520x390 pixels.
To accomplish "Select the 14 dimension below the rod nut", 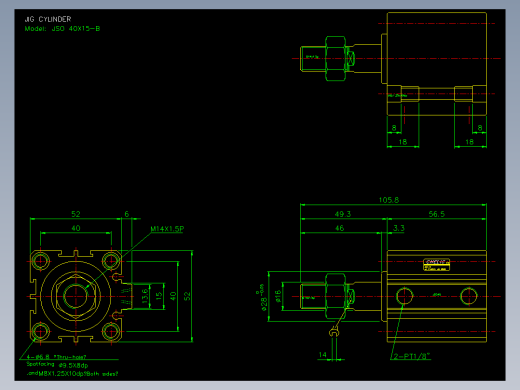I will [x=322, y=355].
